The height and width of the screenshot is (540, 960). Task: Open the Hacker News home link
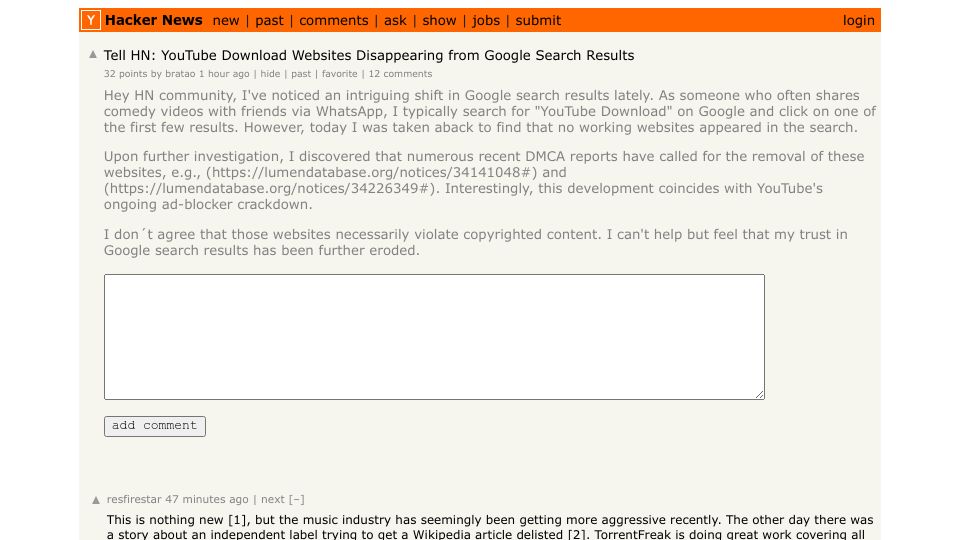point(154,20)
